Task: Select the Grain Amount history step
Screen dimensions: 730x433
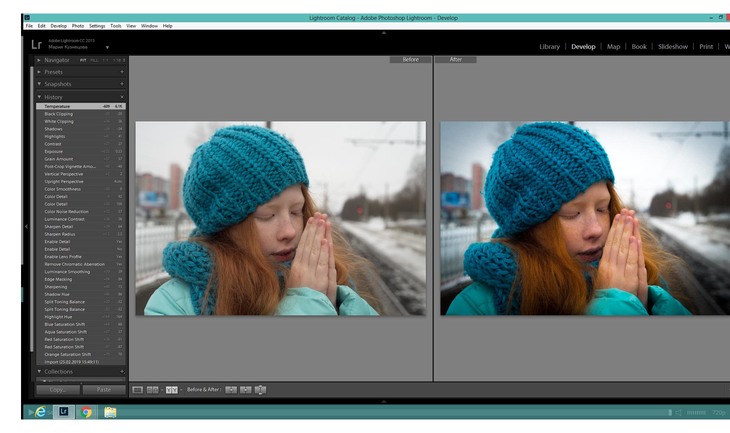Action: (x=81, y=159)
